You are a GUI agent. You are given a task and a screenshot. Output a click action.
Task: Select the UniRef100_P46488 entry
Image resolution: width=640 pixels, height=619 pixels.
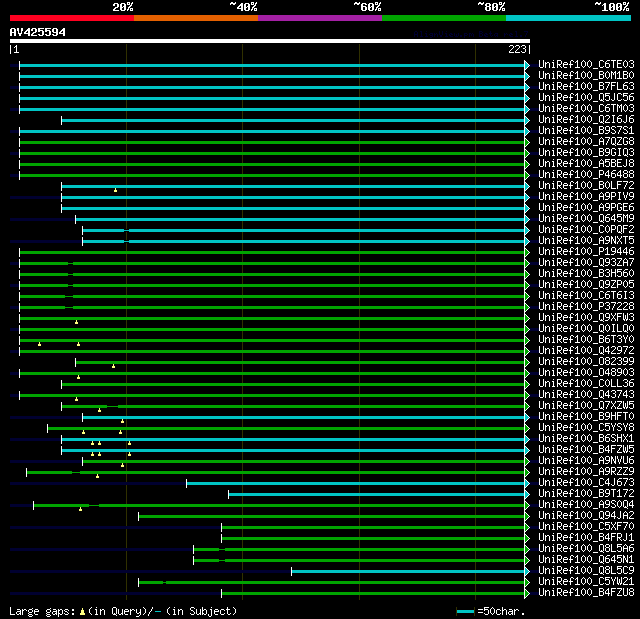click(x=586, y=175)
